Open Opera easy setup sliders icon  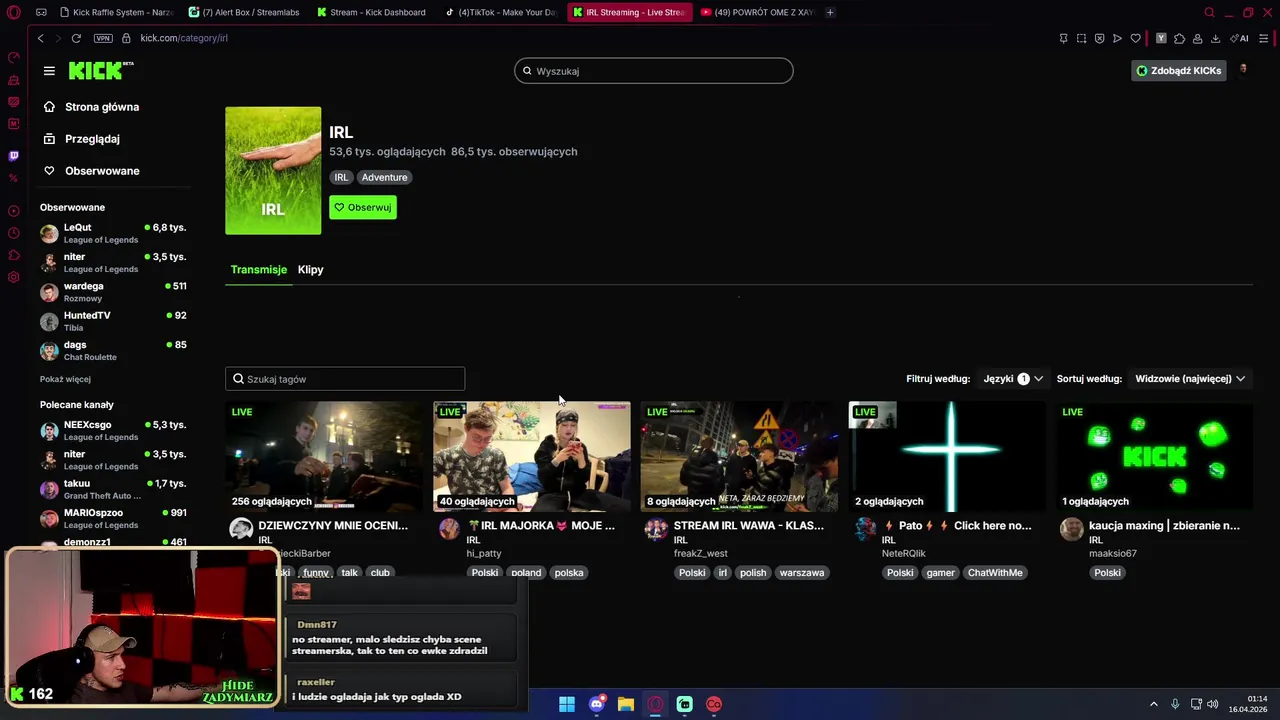[x=1264, y=38]
